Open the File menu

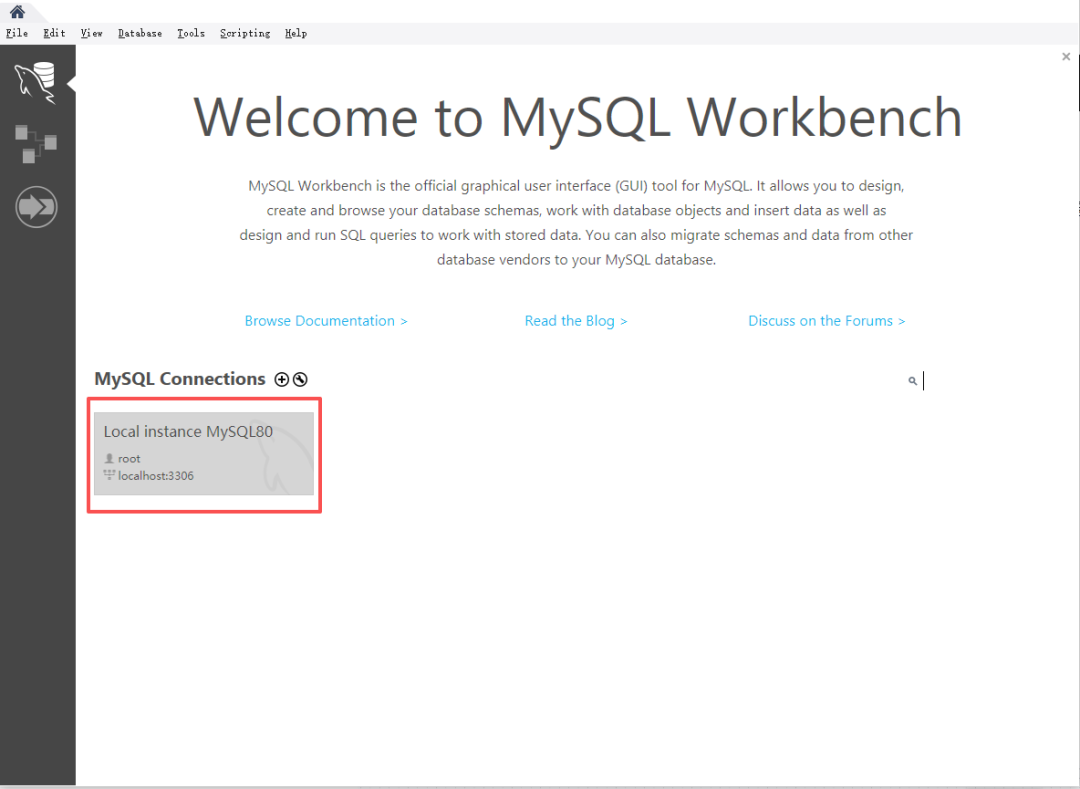[x=17, y=33]
